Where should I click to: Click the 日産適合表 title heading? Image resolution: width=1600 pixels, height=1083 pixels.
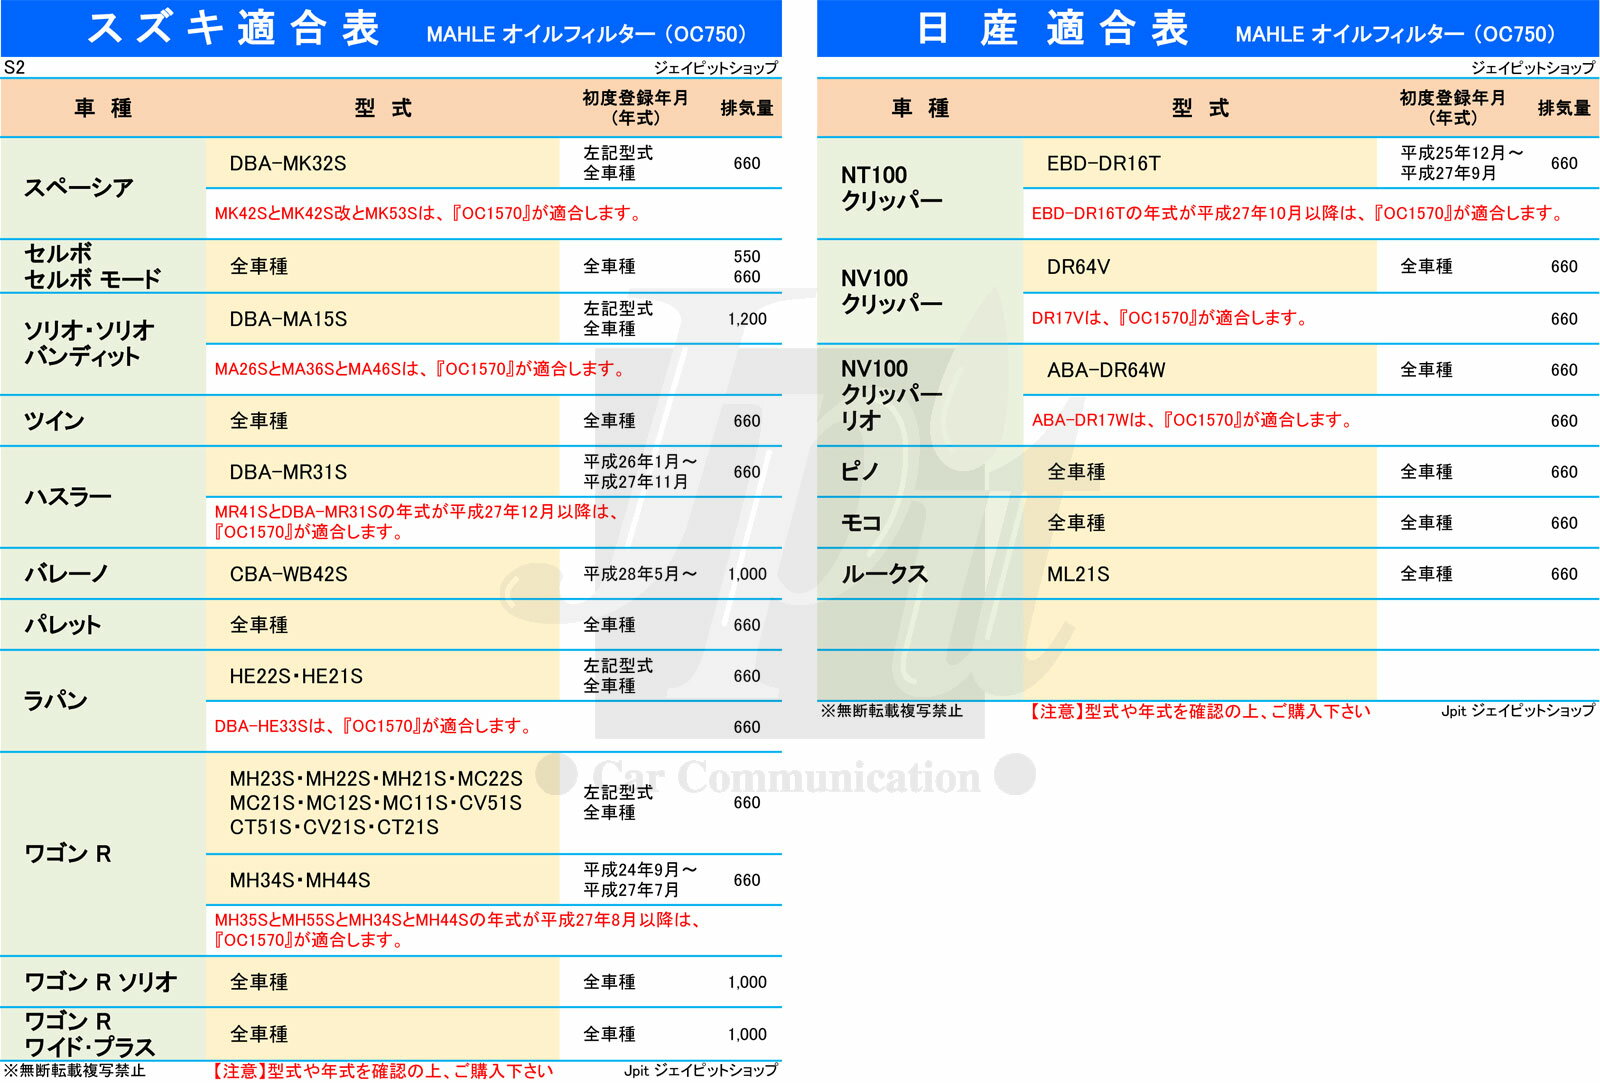1053,28
